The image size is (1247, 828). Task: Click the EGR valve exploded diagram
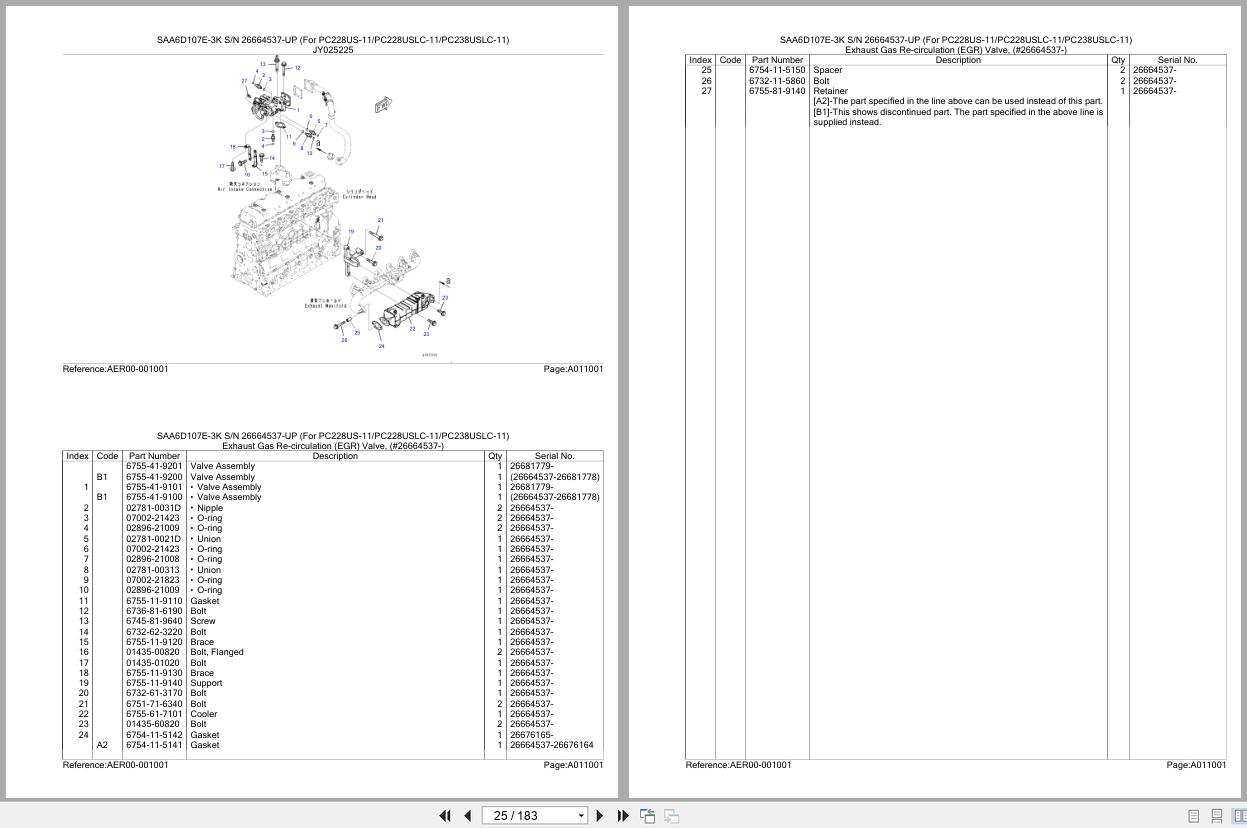[333, 207]
